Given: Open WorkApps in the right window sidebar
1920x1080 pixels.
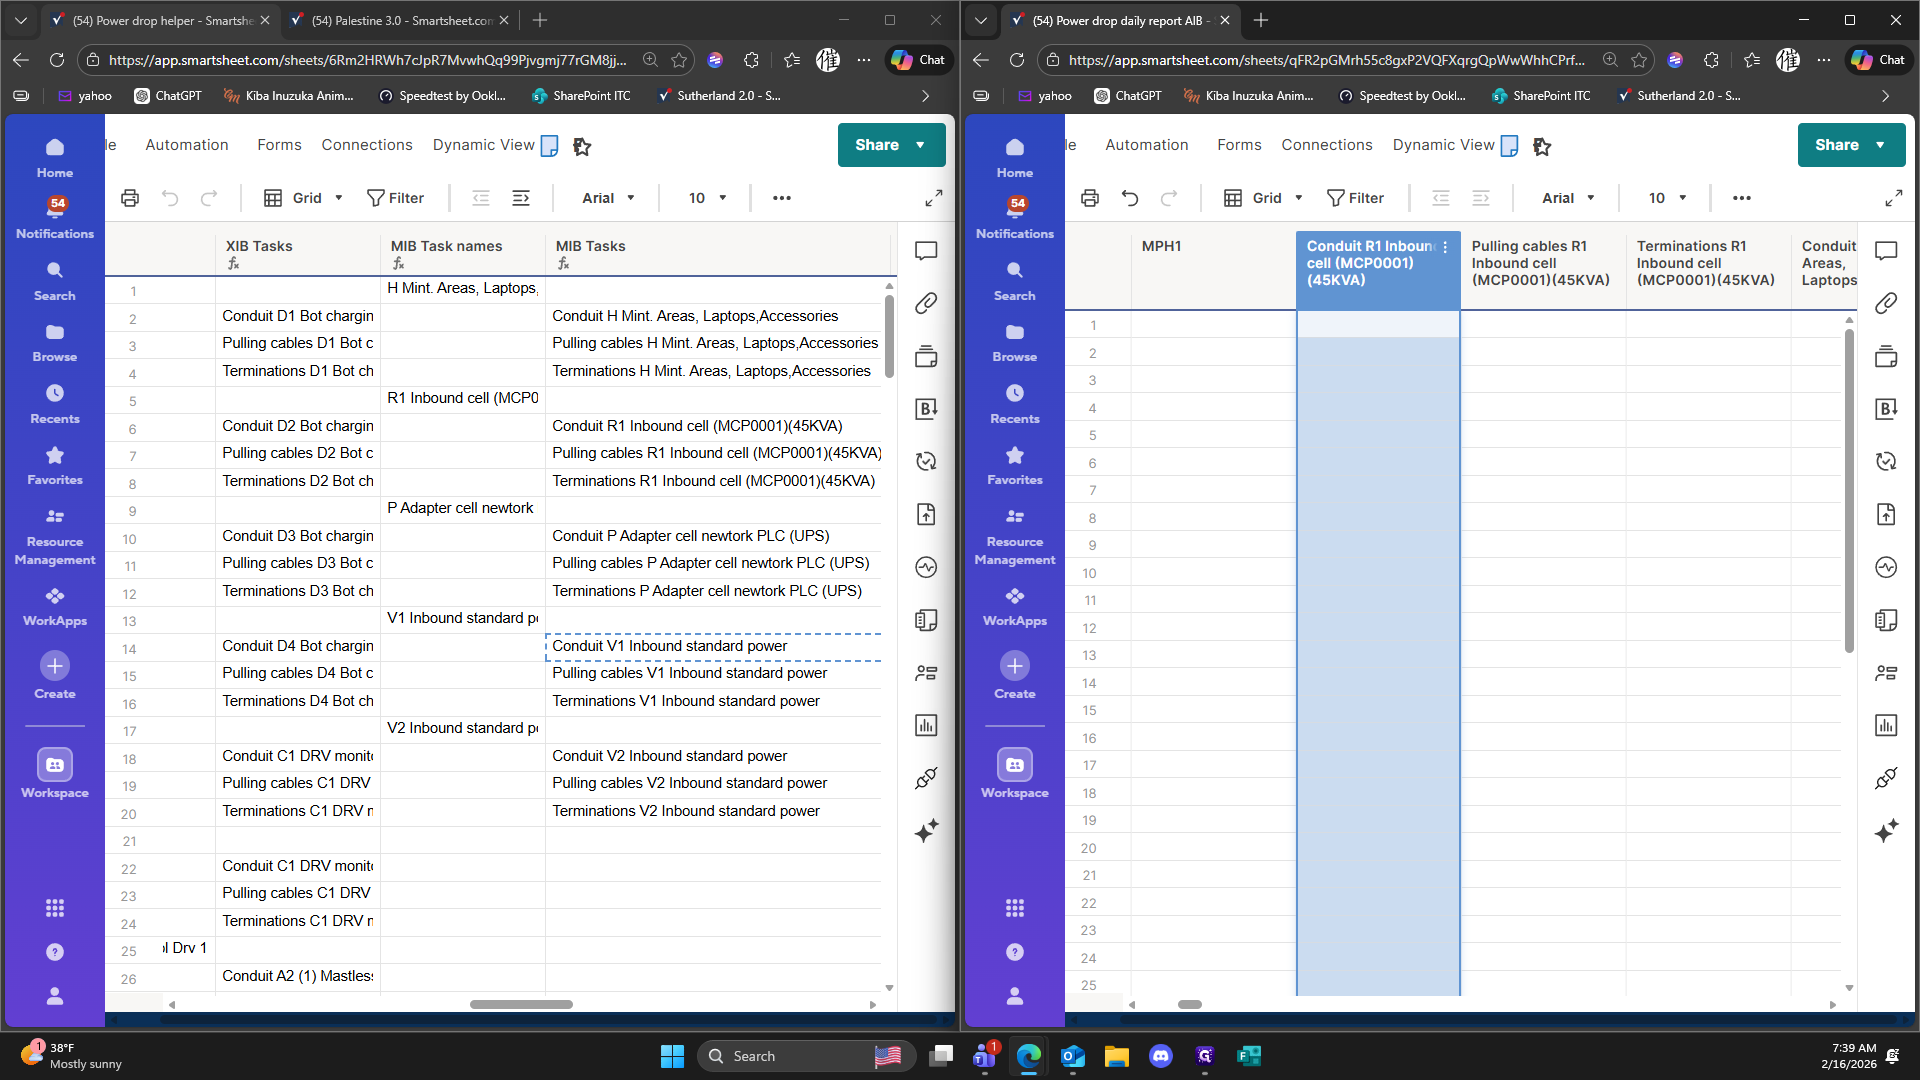Looking at the screenshot, I should (x=1014, y=605).
